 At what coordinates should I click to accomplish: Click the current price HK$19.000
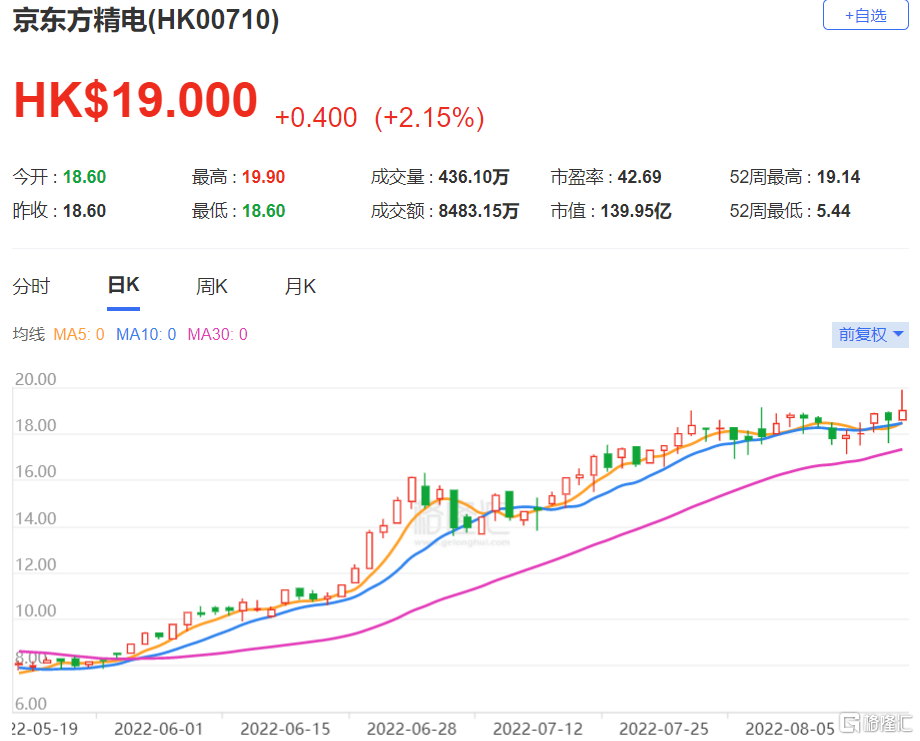click(x=136, y=100)
